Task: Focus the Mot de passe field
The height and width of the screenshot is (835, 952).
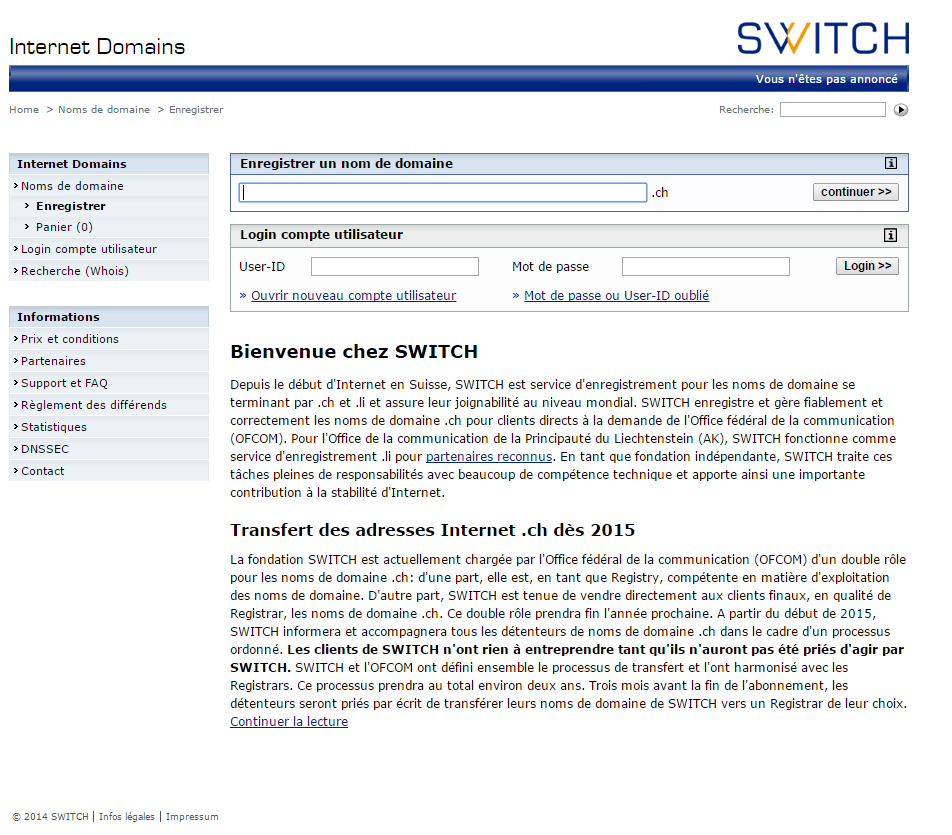Action: (x=706, y=267)
